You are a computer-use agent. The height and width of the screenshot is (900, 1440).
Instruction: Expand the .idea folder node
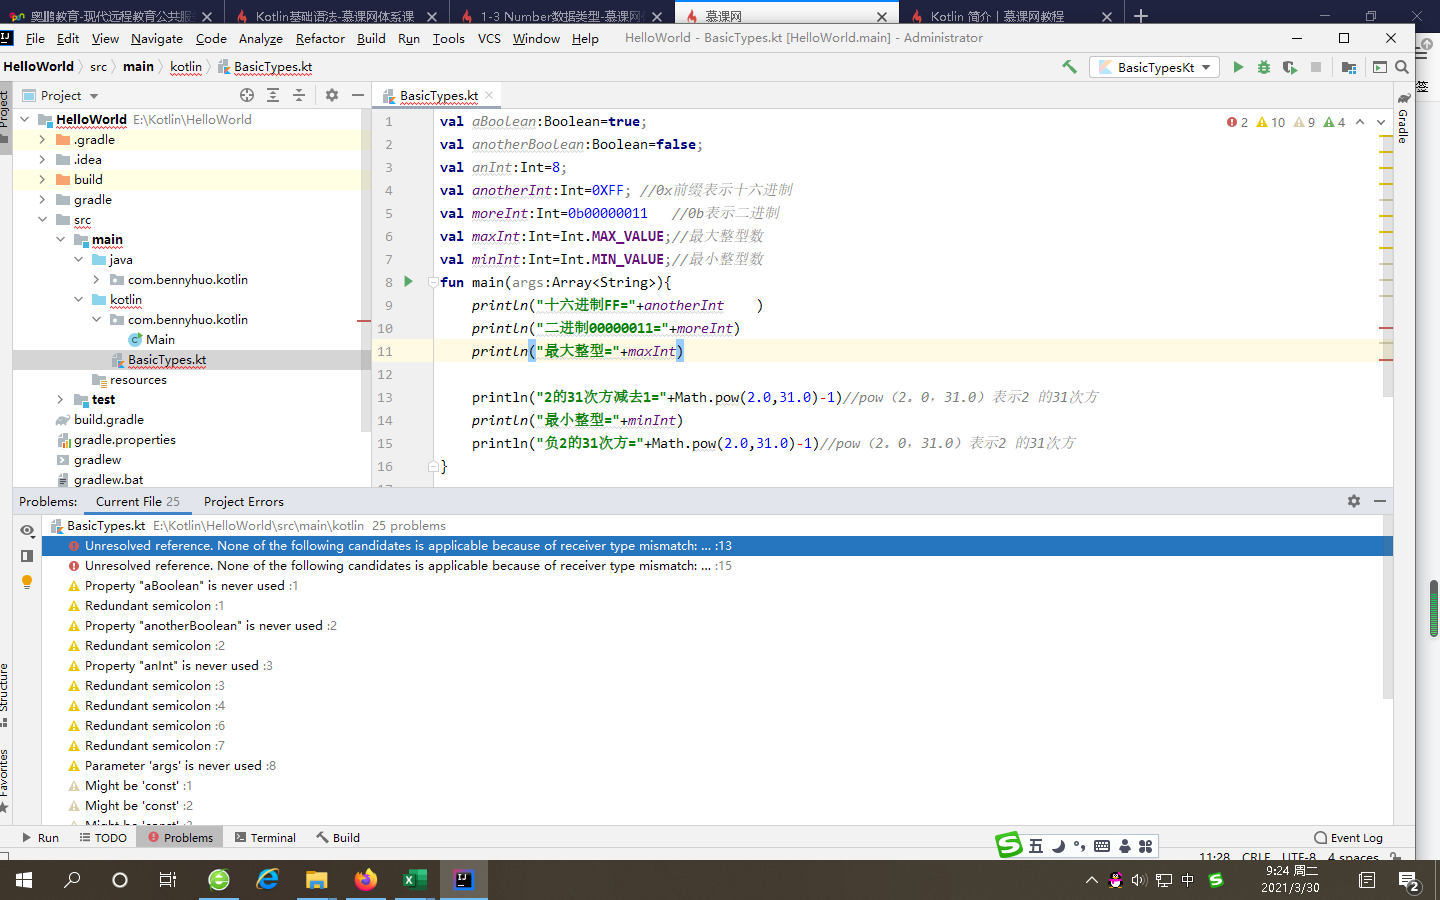coord(42,160)
